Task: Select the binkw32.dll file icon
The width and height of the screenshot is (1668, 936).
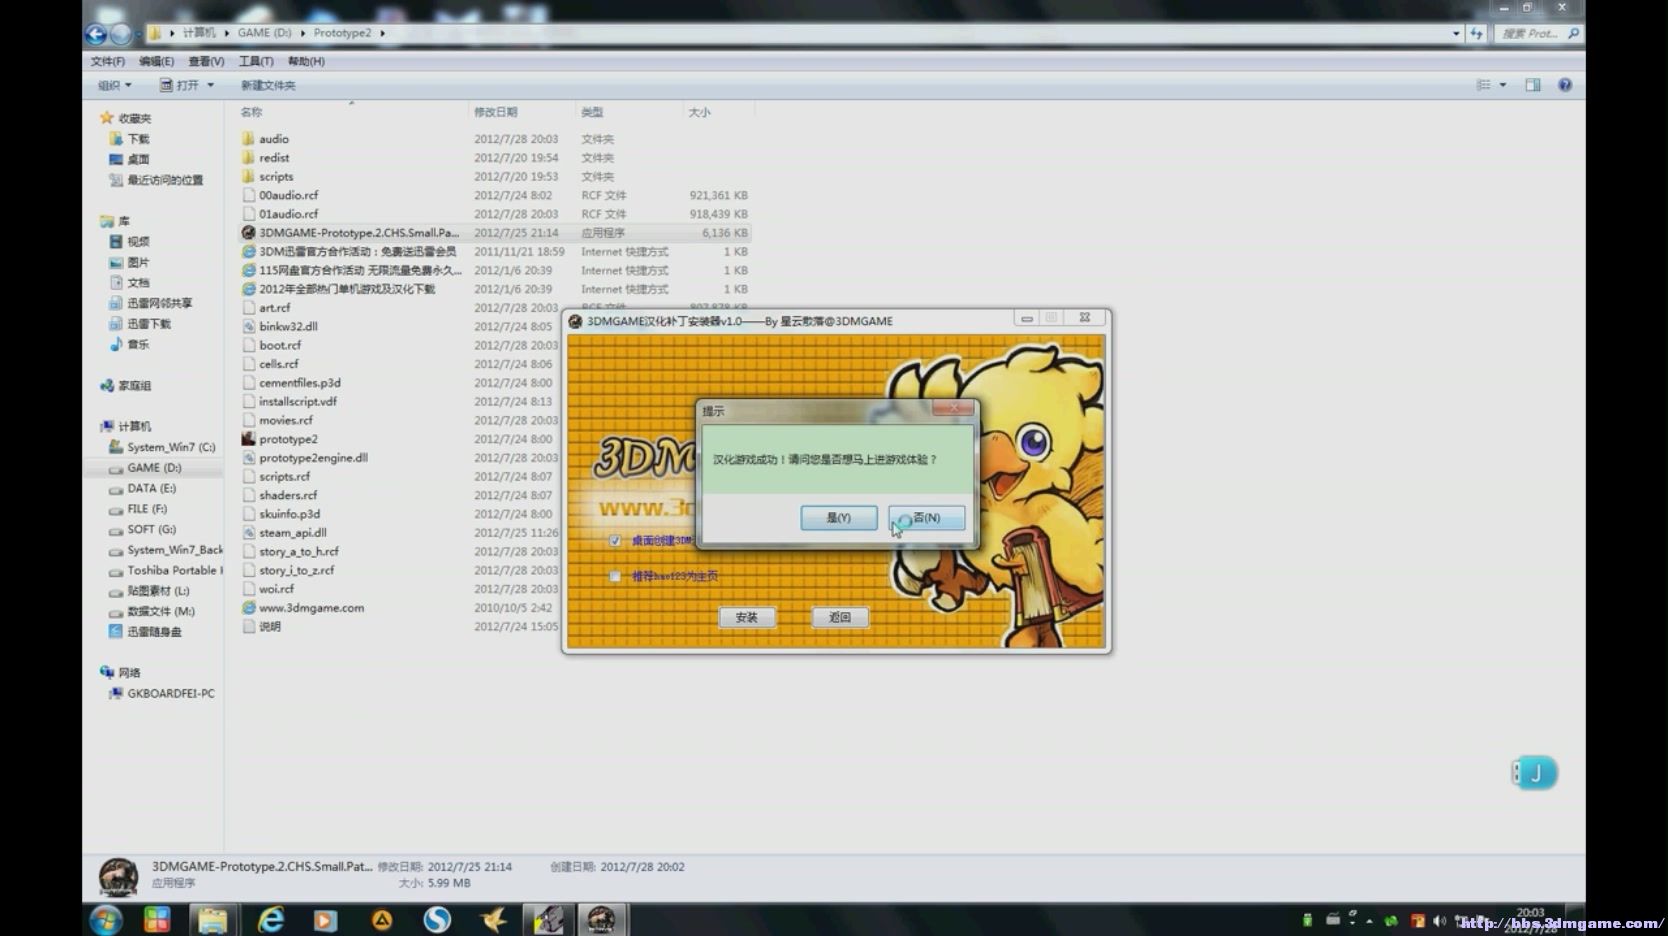Action: [x=248, y=326]
